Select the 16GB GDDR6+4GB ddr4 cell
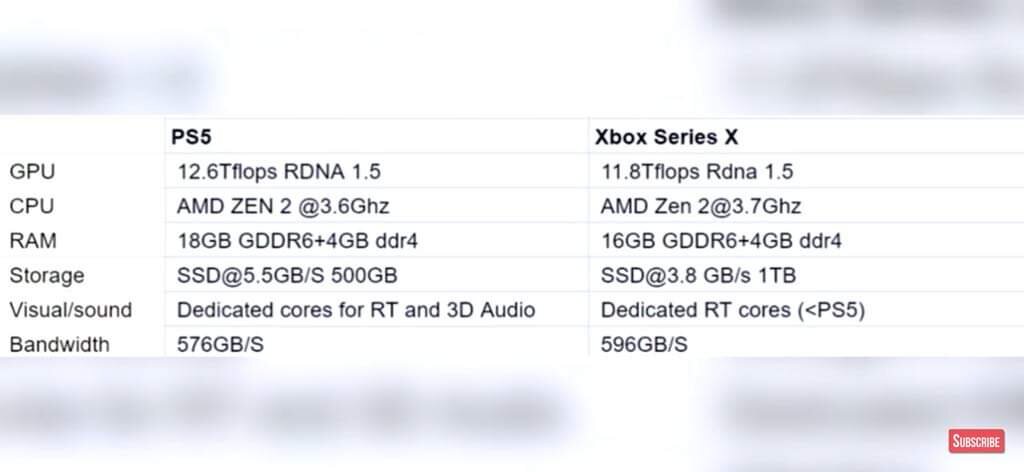Image resolution: width=1024 pixels, height=472 pixels. pos(721,241)
